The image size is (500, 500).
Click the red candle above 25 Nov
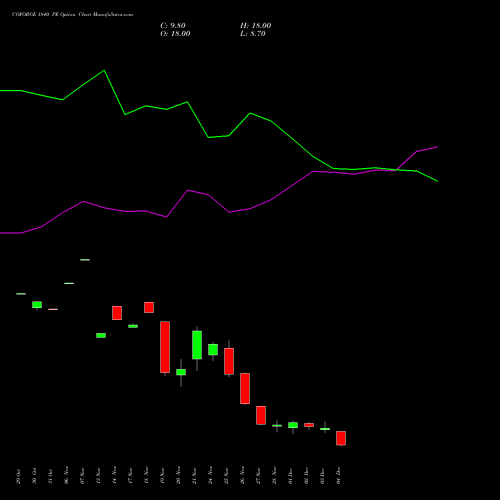pos(229,361)
